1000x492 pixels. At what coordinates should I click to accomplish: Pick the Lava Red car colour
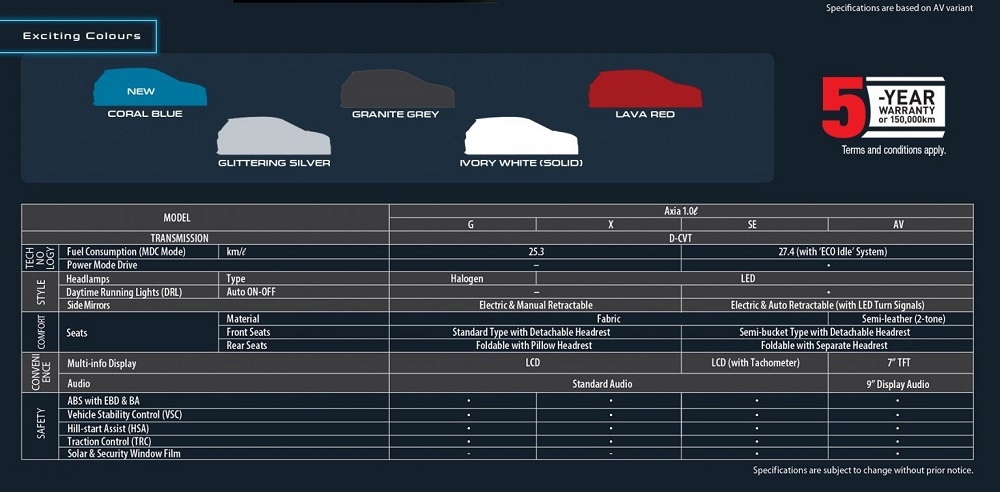[645, 89]
